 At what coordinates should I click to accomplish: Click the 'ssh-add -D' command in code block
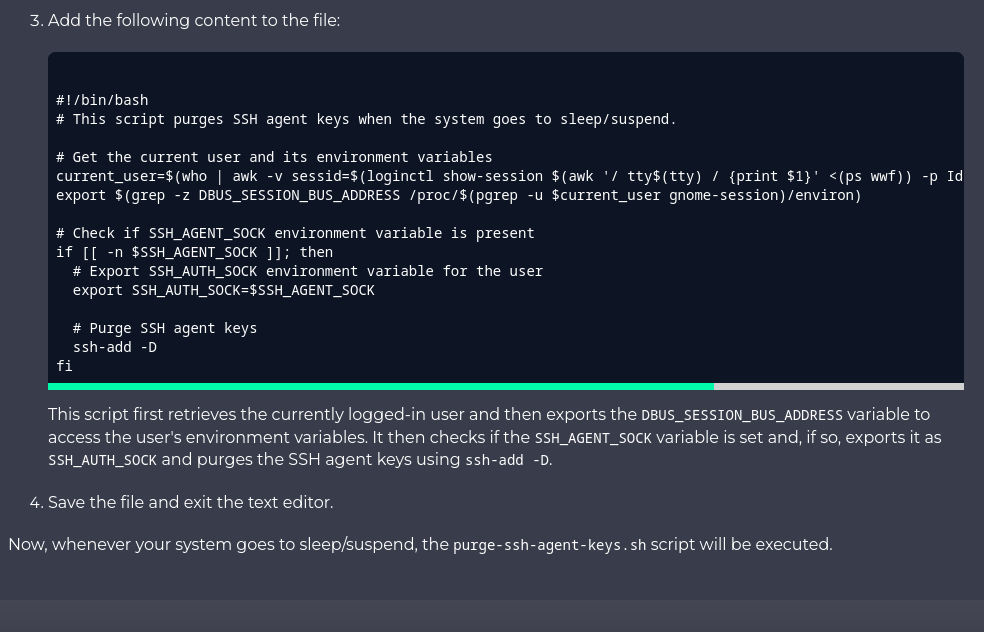(115, 347)
